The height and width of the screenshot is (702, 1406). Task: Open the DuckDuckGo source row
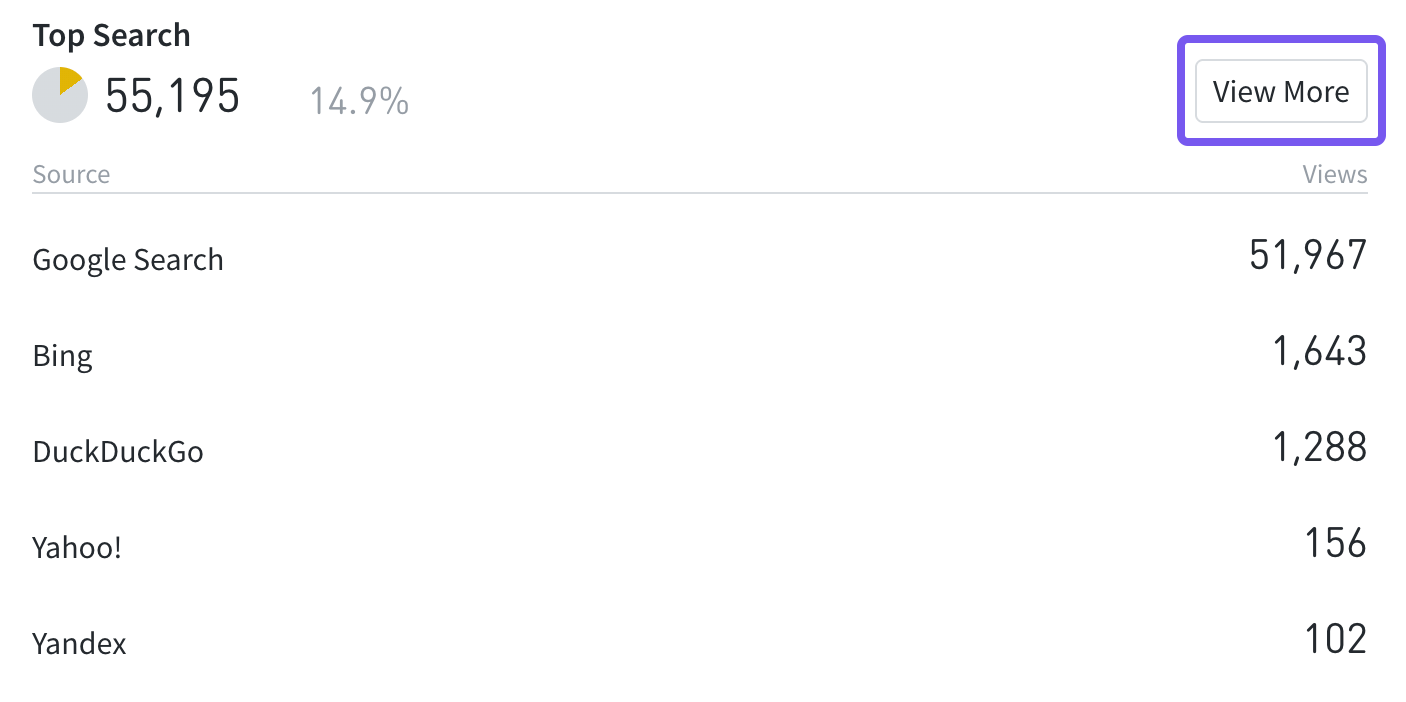pos(118,452)
